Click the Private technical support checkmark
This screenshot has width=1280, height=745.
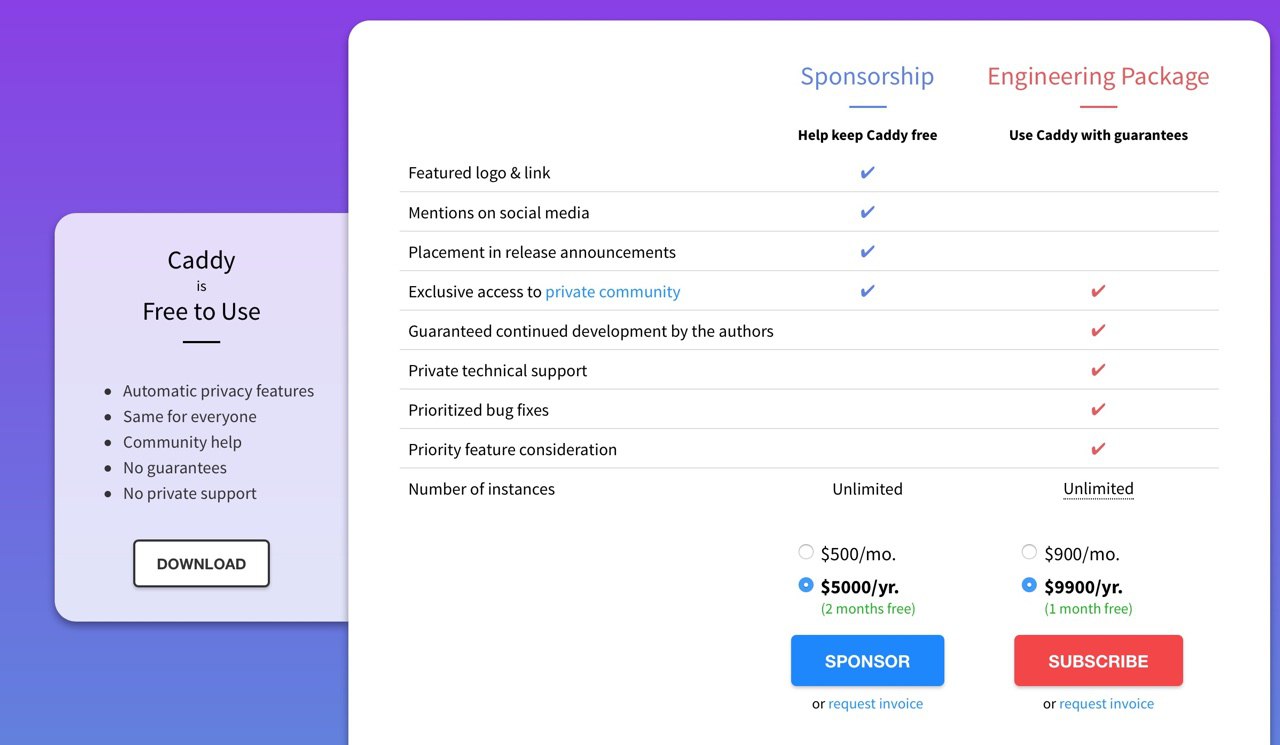click(x=1098, y=370)
